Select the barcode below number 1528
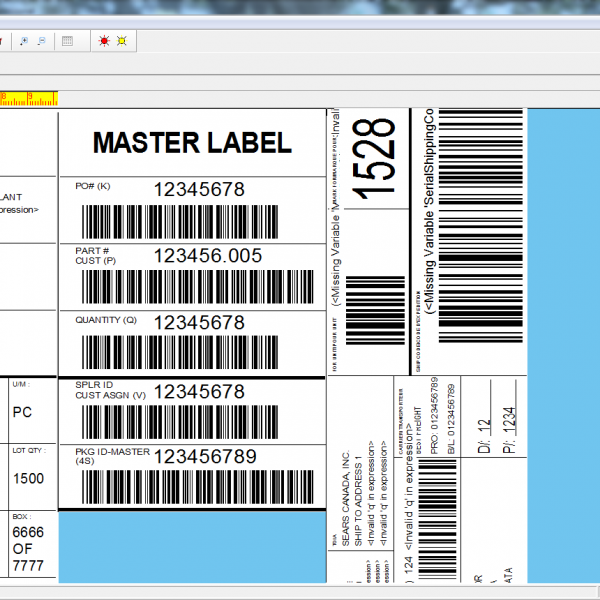This screenshot has width=600, height=600. 375,310
